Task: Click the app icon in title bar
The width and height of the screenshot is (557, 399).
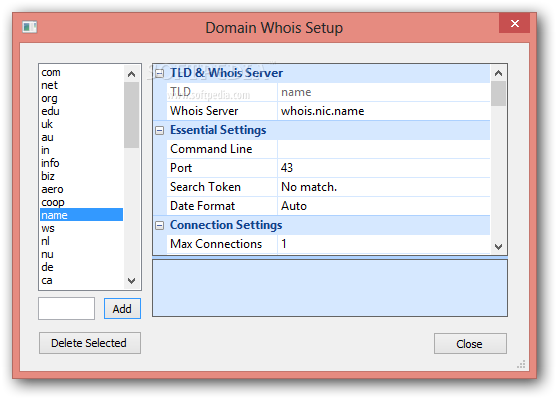Action: (x=29, y=27)
